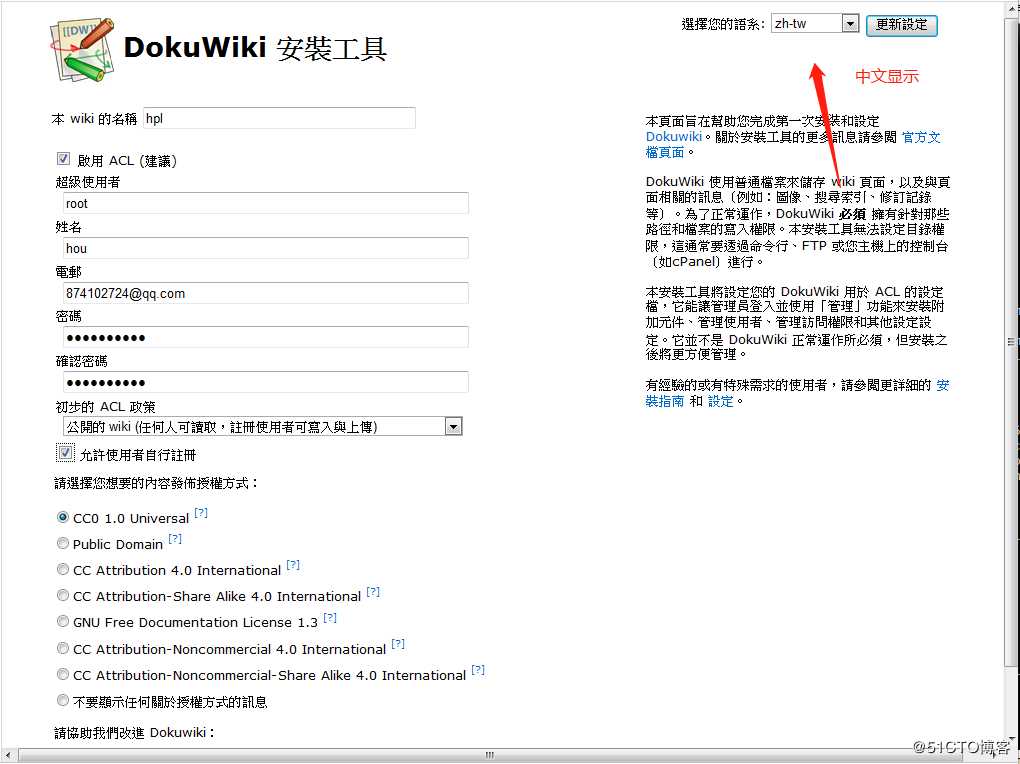Select CC Attribution-Noncommercial 4.0 International radio
The height and width of the screenshot is (764, 1020).
click(62, 648)
